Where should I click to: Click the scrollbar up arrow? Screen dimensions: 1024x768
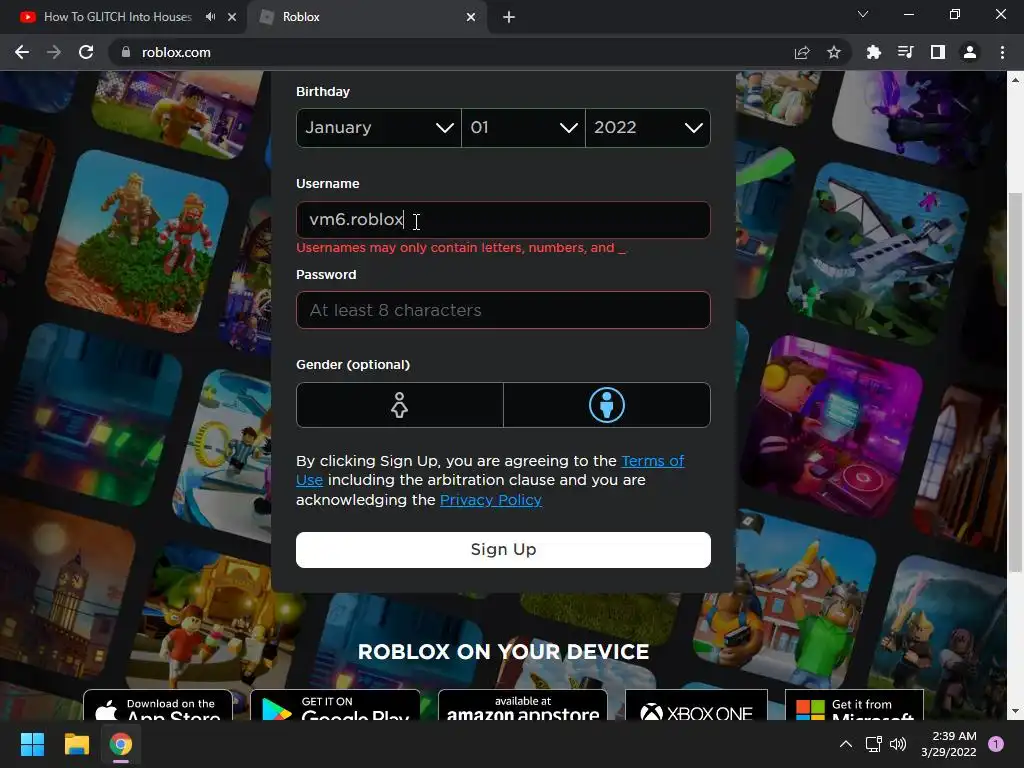point(1015,80)
